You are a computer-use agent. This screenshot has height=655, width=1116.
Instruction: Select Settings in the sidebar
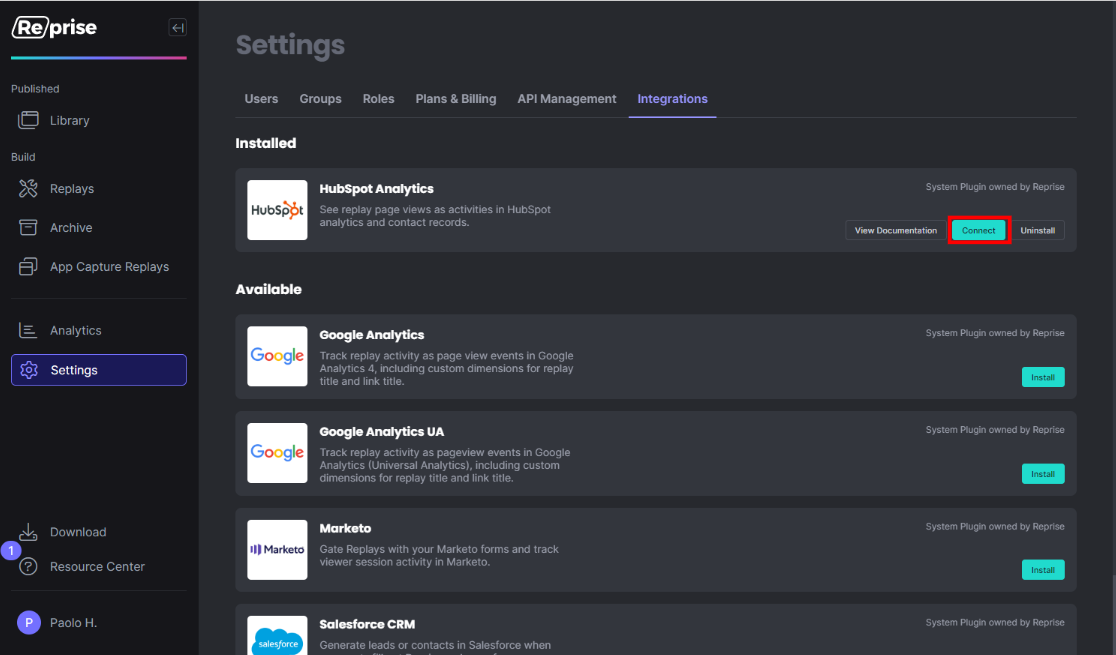click(74, 369)
